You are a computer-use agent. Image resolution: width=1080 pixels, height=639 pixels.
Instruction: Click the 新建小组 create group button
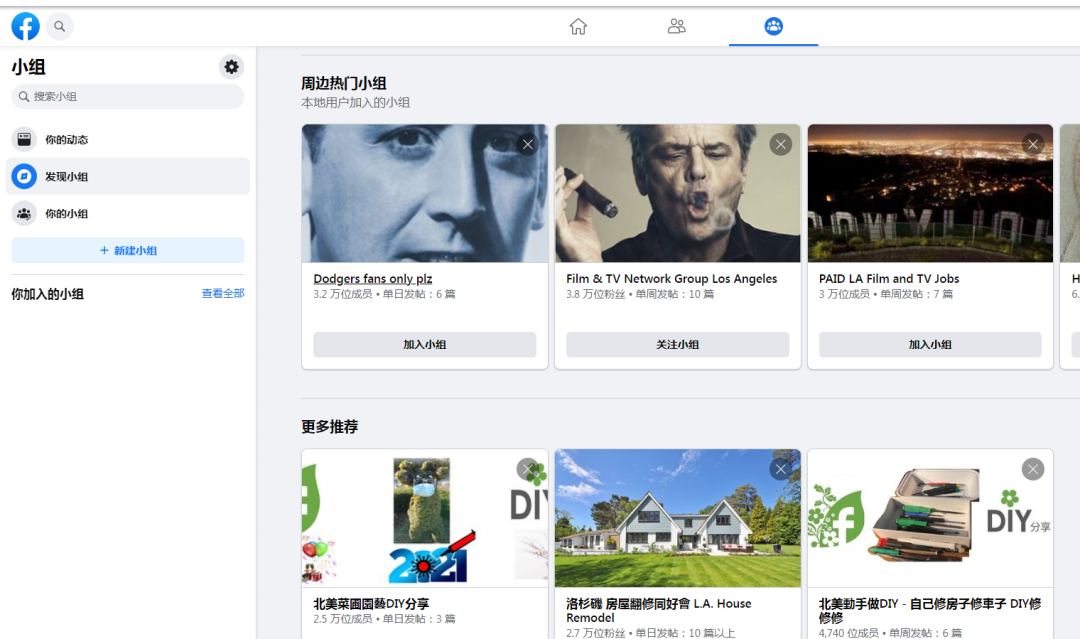click(x=127, y=250)
